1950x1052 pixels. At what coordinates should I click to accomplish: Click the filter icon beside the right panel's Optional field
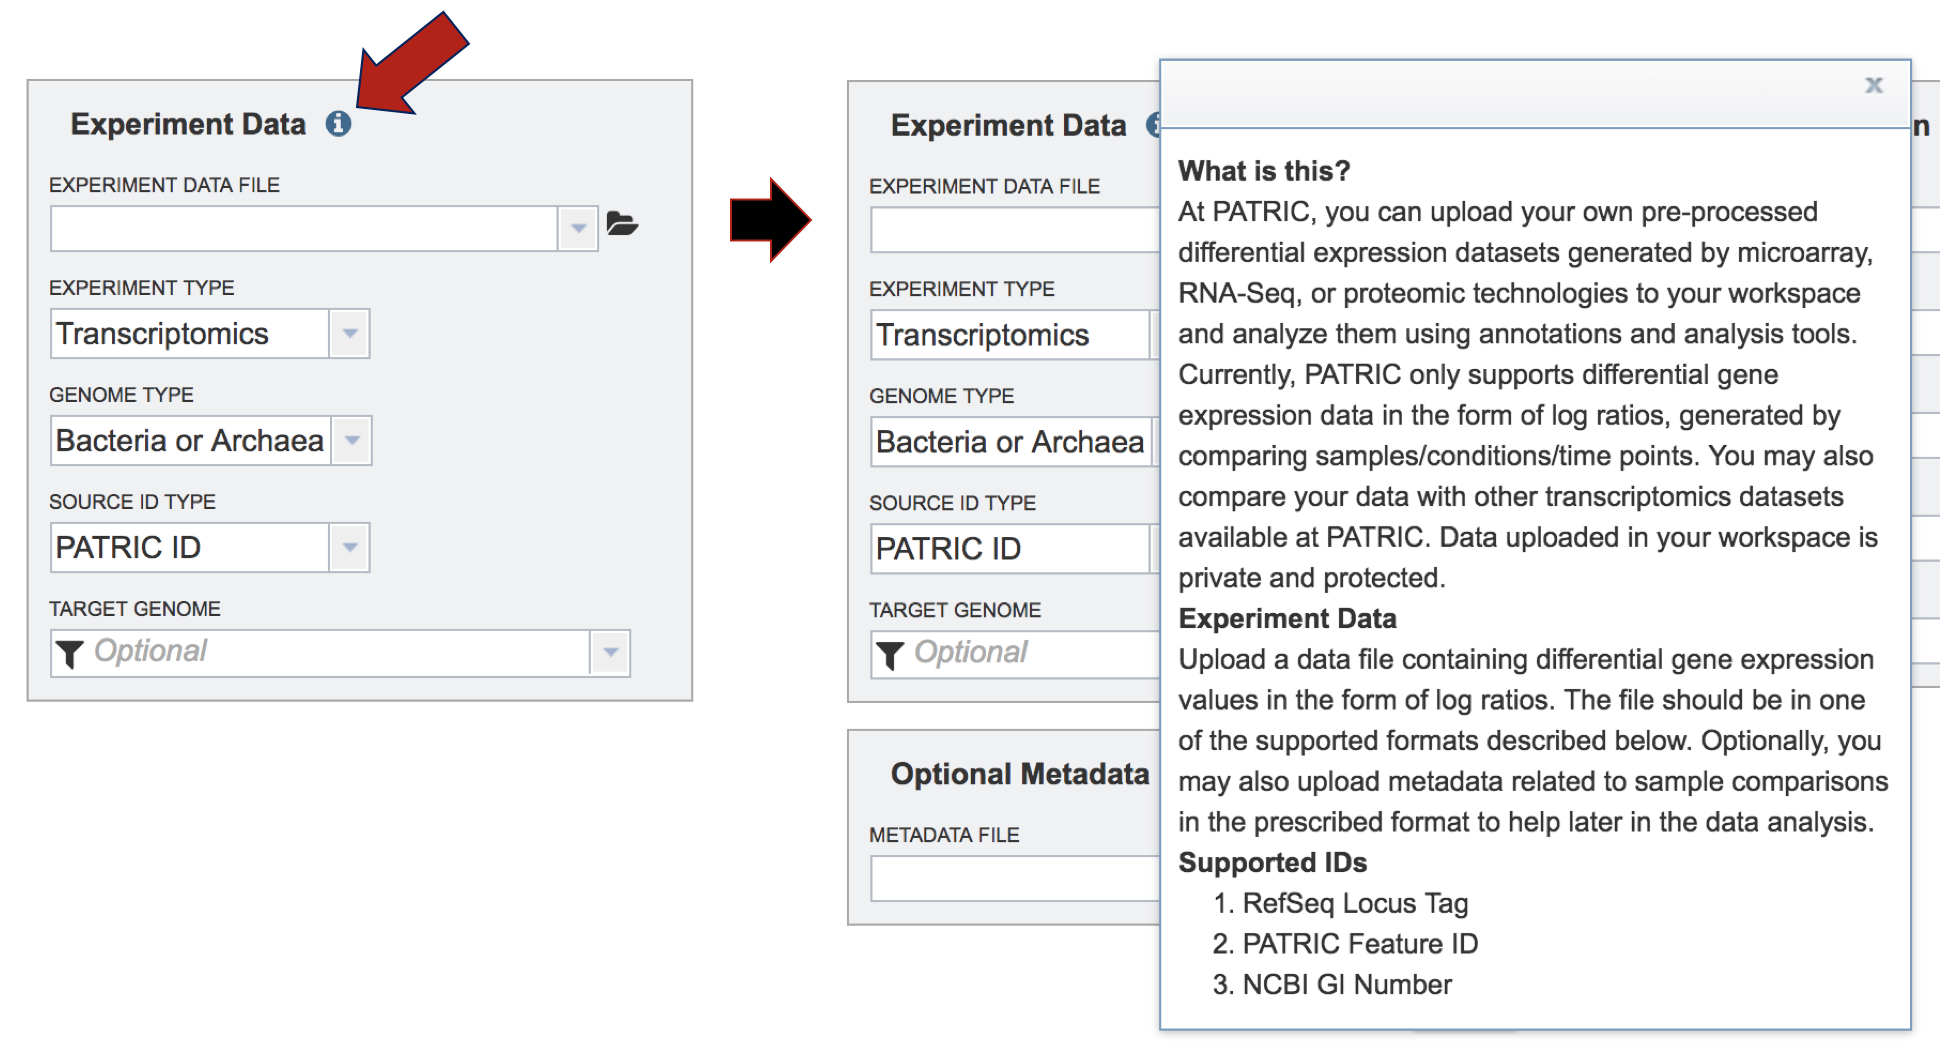[890, 654]
